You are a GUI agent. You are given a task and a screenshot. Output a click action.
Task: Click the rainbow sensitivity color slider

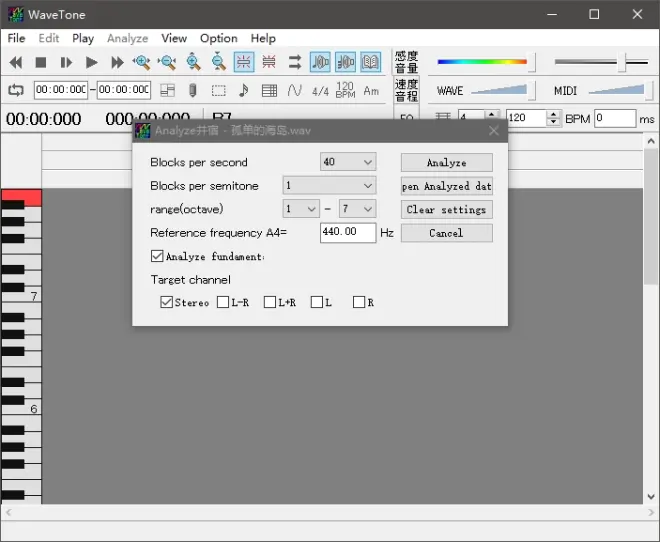coord(486,62)
